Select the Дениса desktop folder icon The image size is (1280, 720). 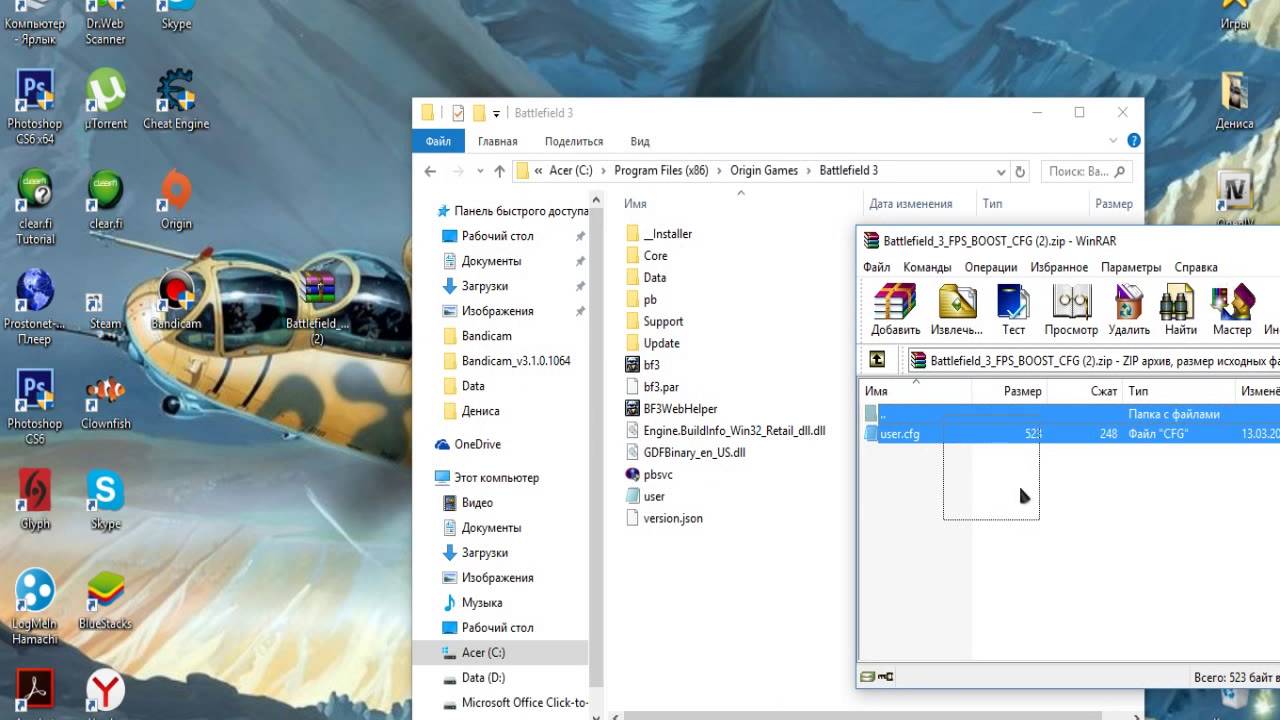coord(1234,100)
